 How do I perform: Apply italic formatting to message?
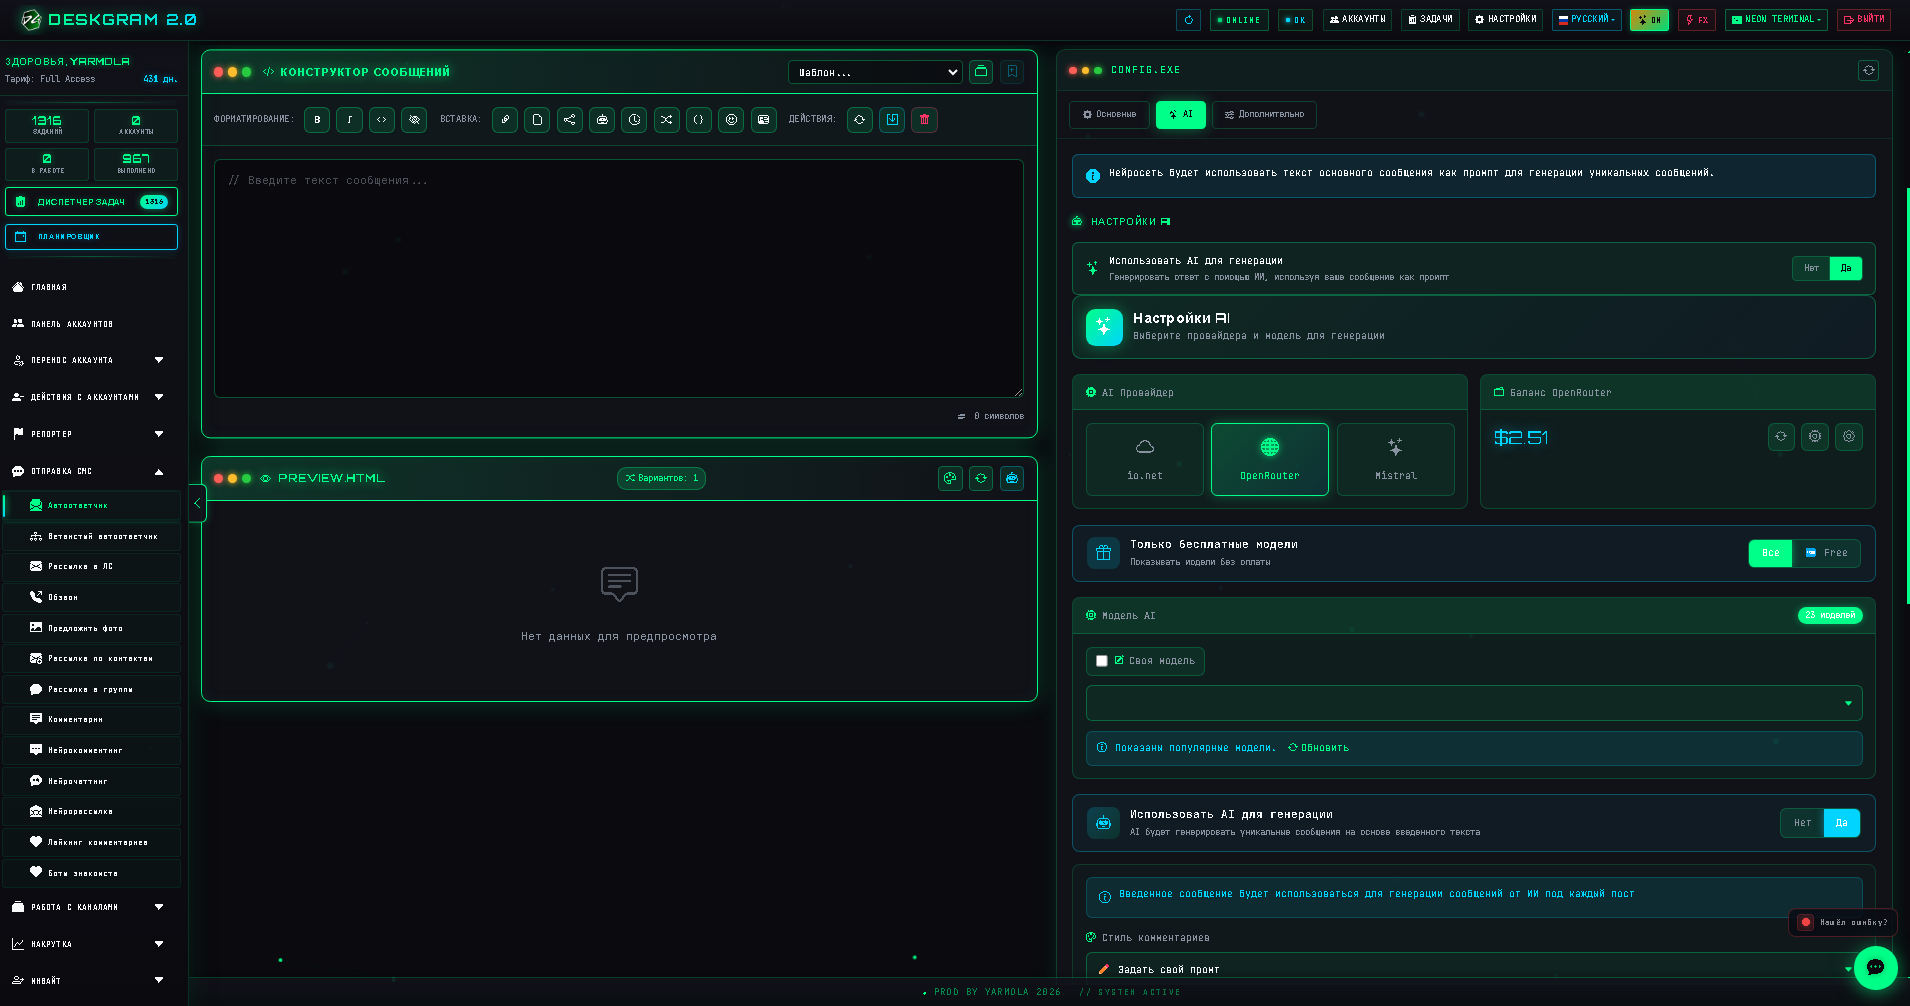[x=349, y=120]
